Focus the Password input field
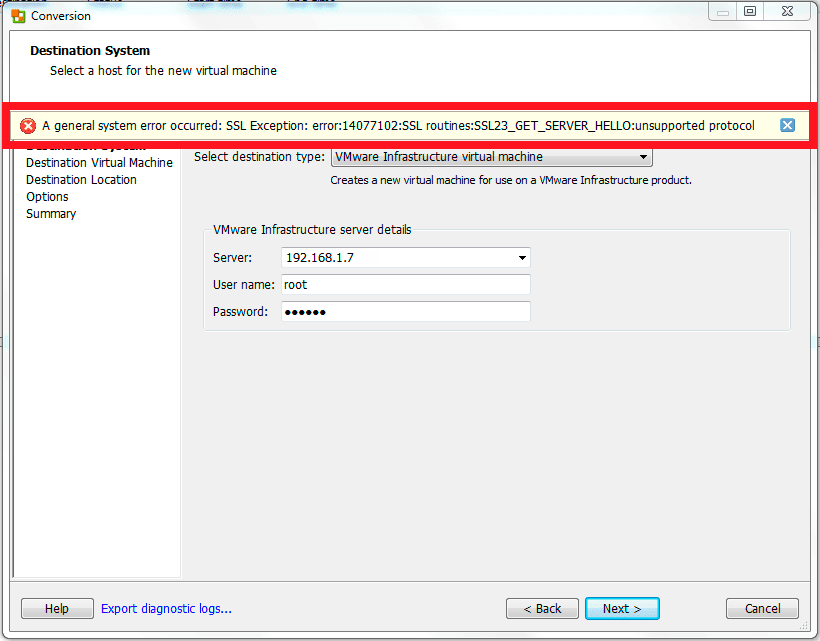This screenshot has width=820, height=641. pos(406,312)
